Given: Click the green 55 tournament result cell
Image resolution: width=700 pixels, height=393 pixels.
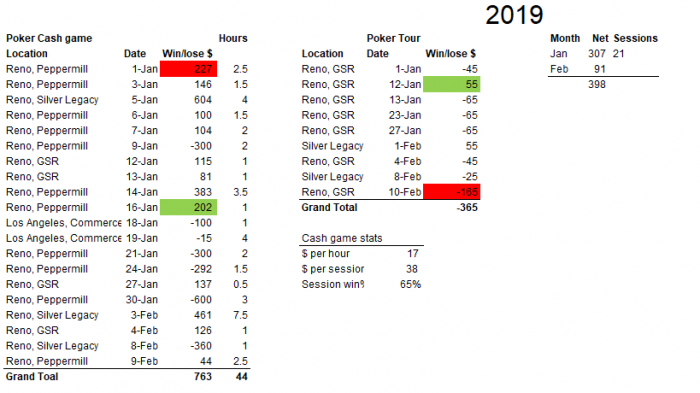Looking at the screenshot, I should [x=451, y=84].
